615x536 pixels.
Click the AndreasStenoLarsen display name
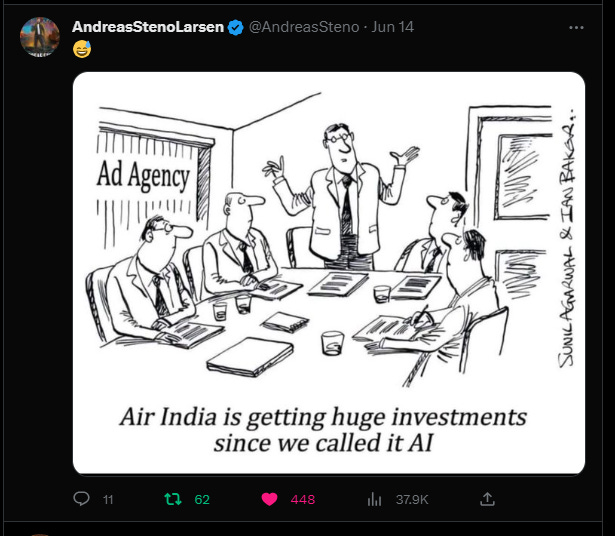point(148,27)
